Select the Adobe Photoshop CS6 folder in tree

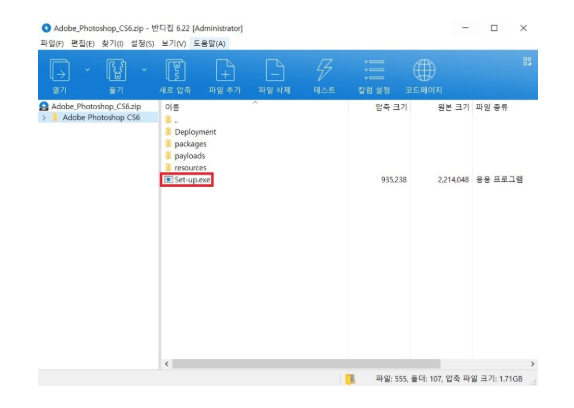(x=101, y=117)
